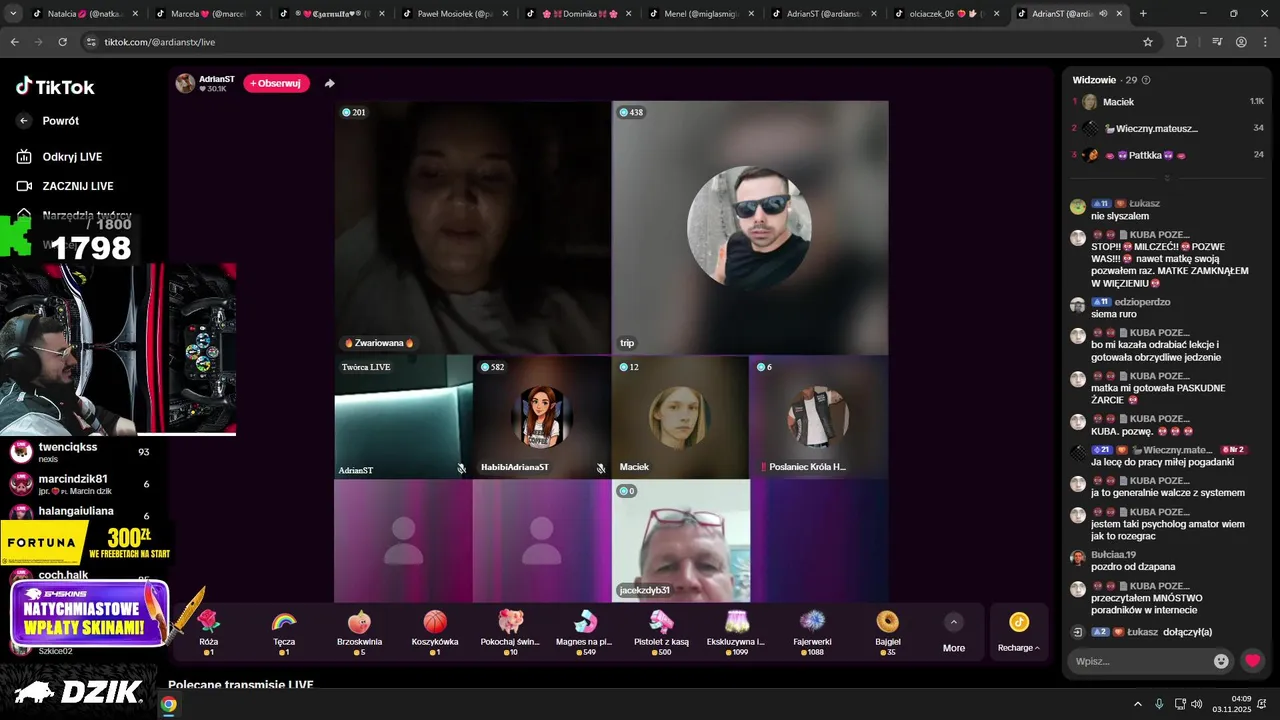Select the trip guest tile
1280x720 pixels.
click(x=750, y=227)
